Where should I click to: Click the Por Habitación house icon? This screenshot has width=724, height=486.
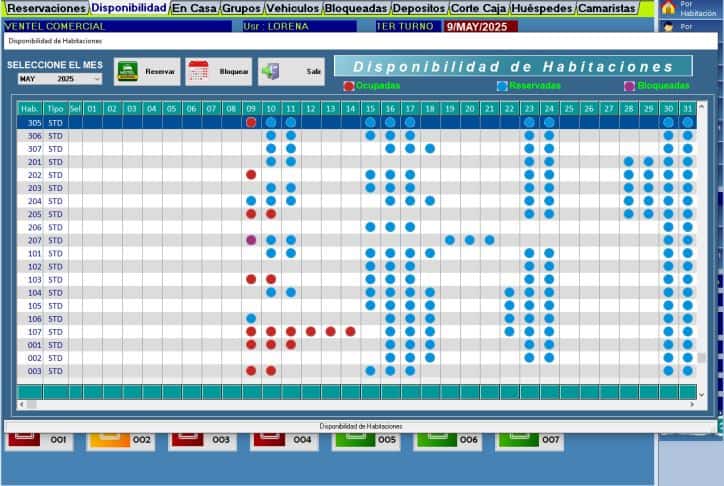668,8
